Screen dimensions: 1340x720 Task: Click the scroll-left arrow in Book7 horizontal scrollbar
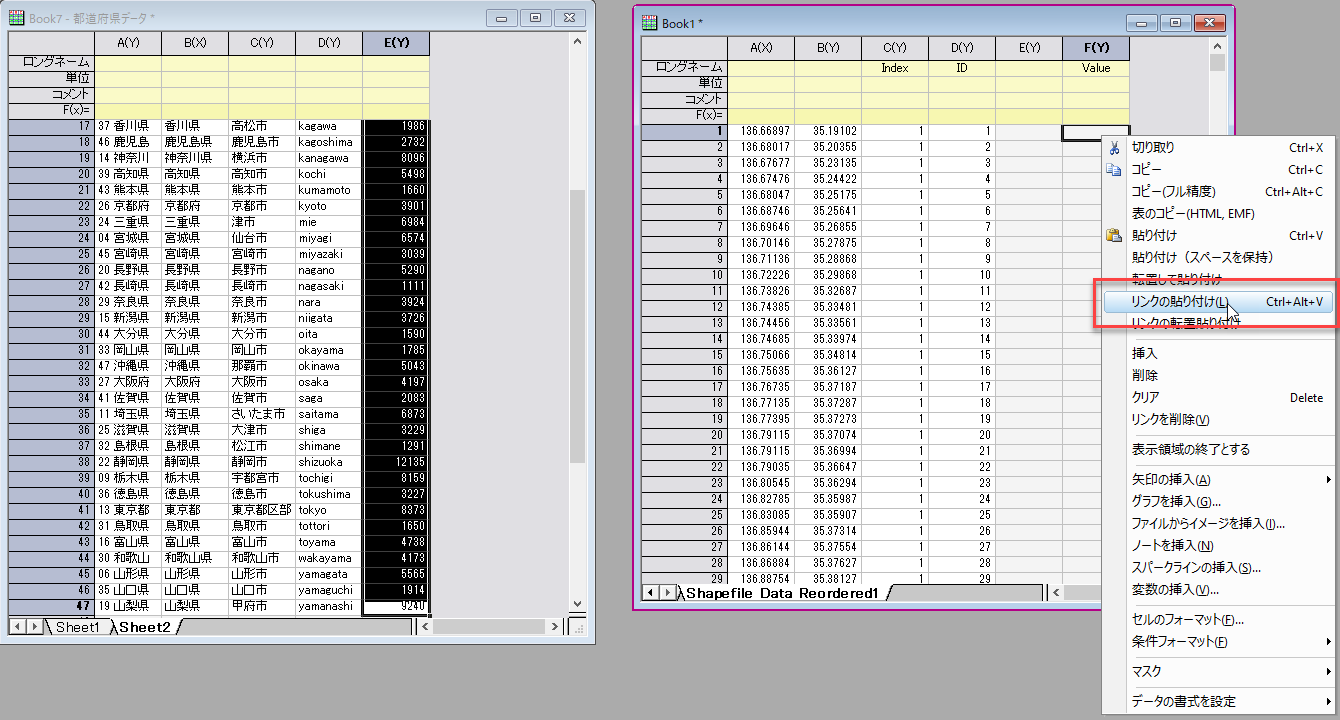424,627
